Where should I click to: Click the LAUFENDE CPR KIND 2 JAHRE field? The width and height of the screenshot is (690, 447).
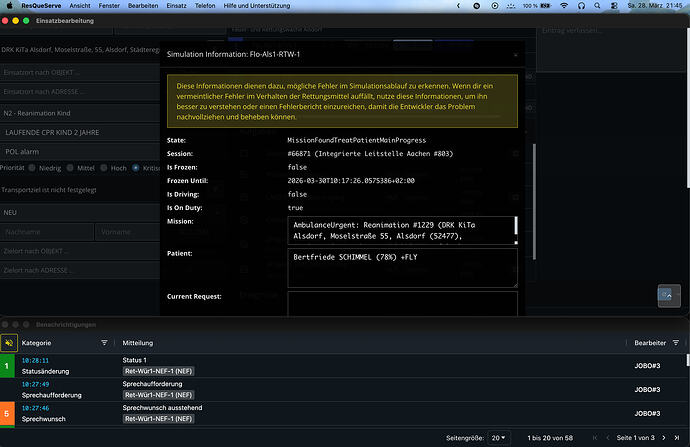(x=80, y=132)
